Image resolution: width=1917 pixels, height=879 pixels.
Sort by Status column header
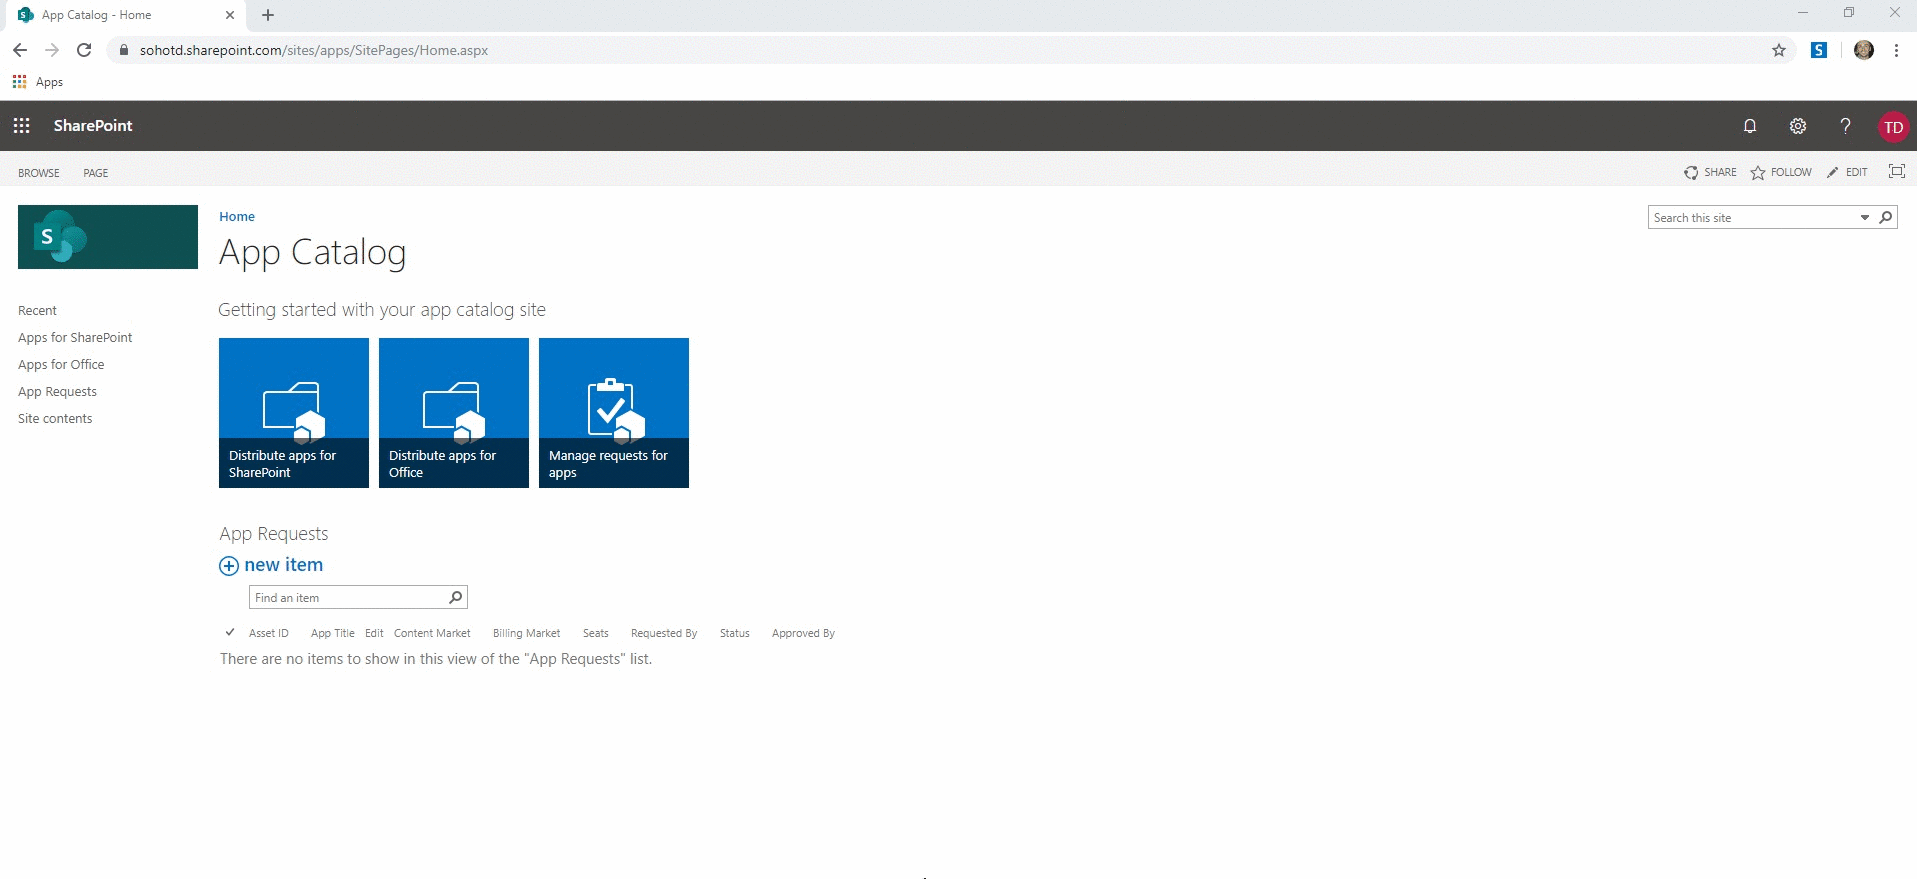[x=735, y=633]
